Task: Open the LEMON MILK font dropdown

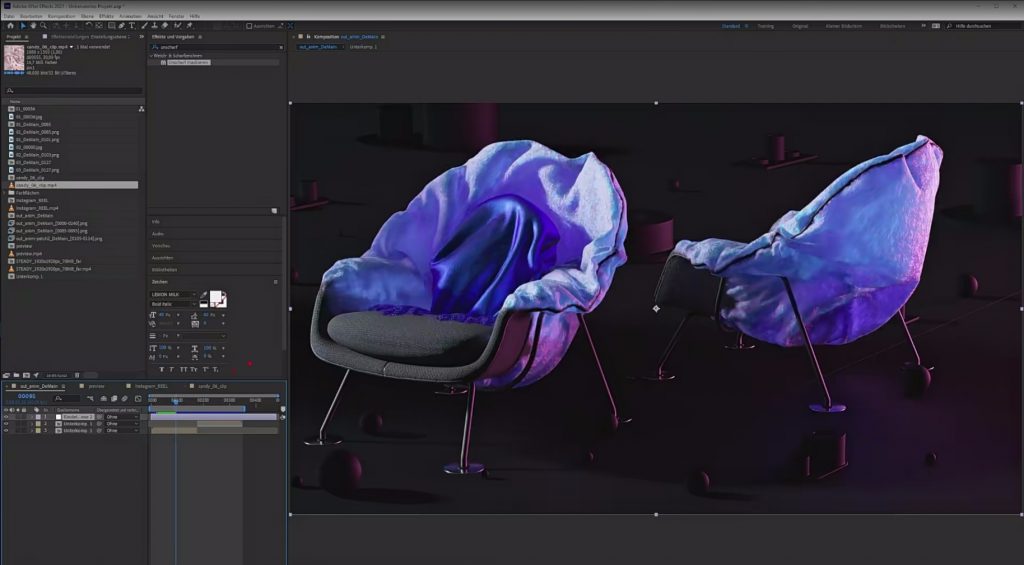Action: point(173,295)
